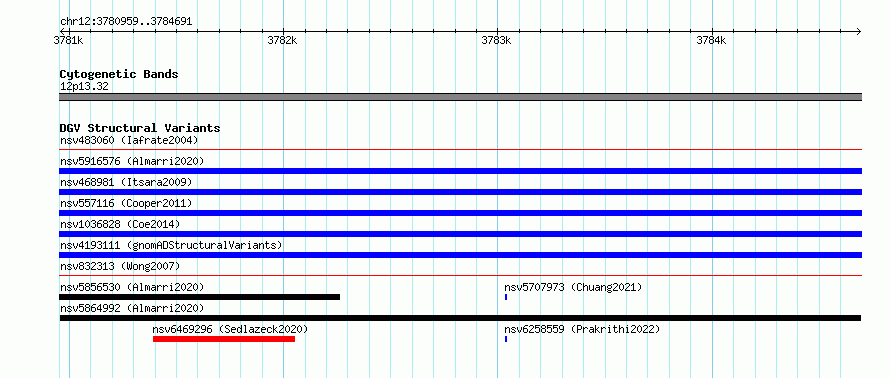The width and height of the screenshot is (890, 378).
Task: Click the nsv4193111 (gnomADStructuralVariants) label
Action: point(171,245)
